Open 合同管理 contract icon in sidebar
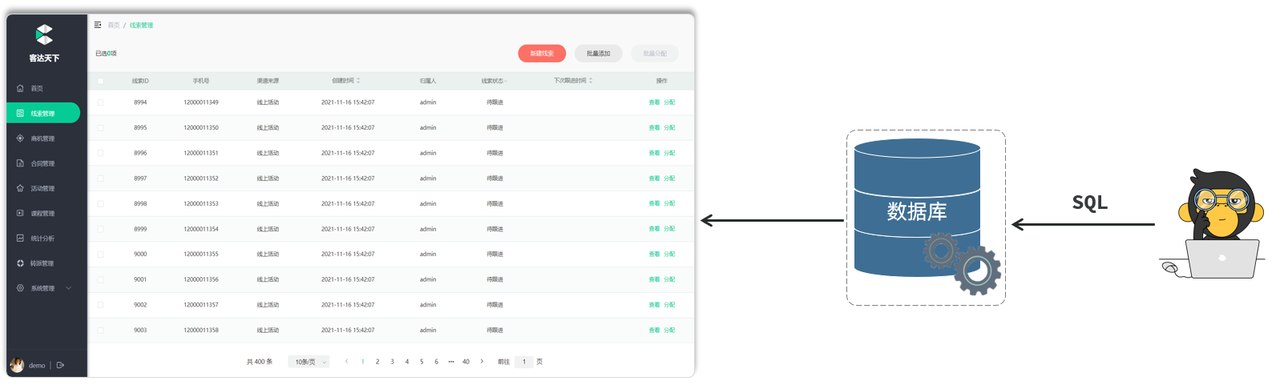The height and width of the screenshot is (389, 1280). (21, 163)
